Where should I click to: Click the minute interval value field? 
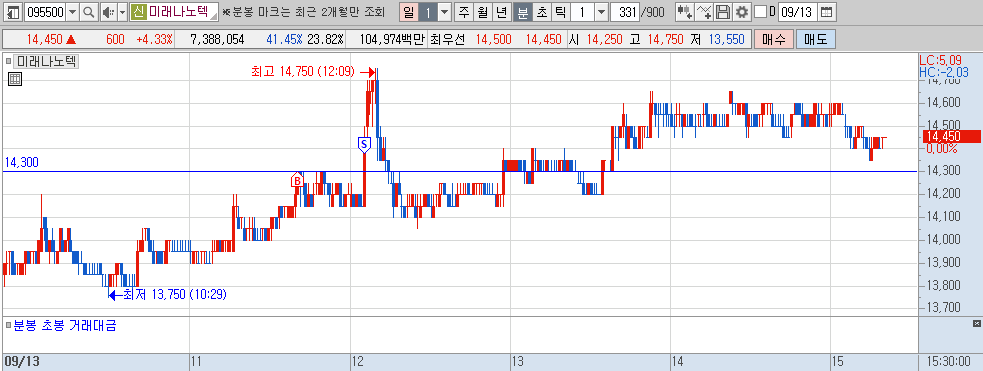coord(582,11)
